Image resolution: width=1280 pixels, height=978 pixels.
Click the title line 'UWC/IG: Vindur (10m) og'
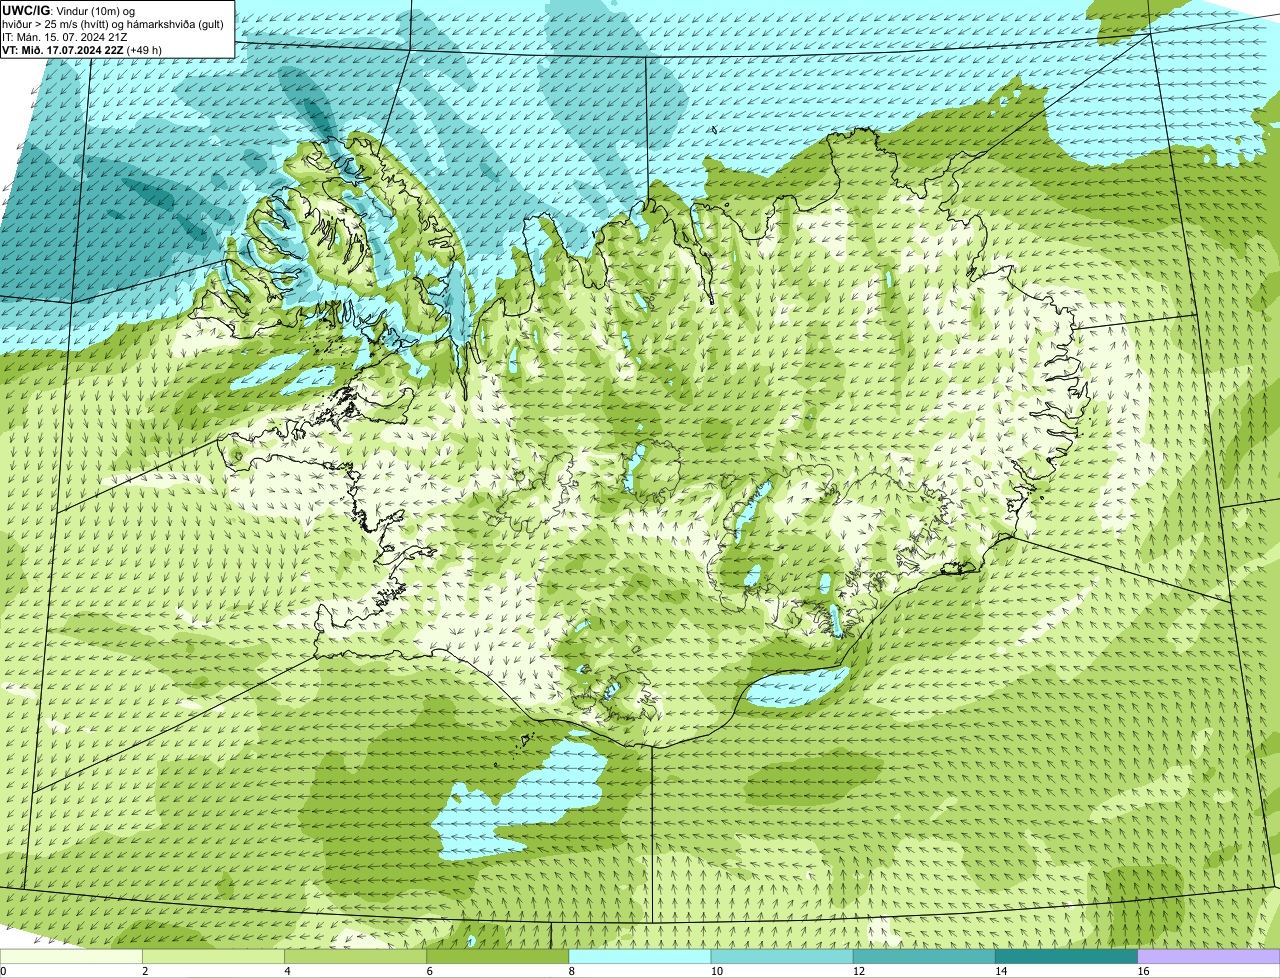69,10
